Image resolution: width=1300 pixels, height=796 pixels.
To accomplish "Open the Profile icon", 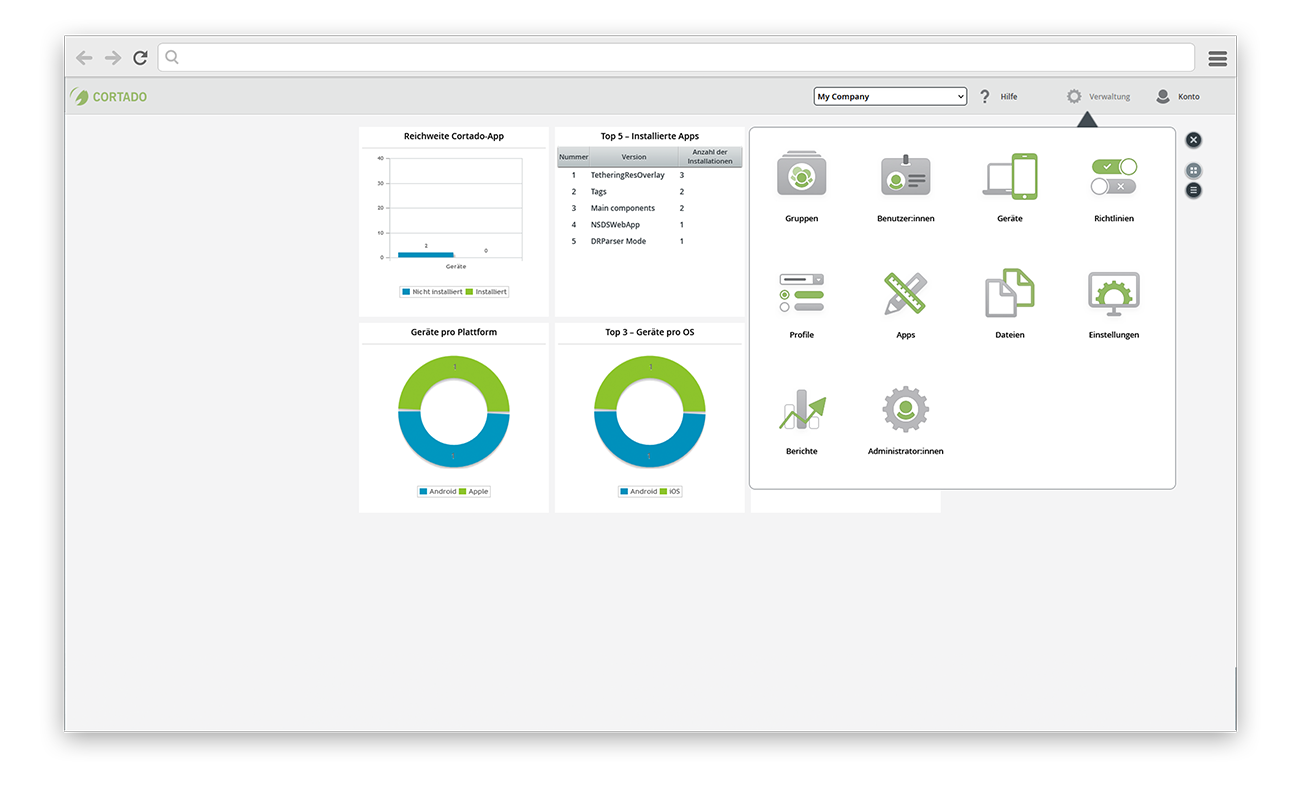I will pos(801,293).
